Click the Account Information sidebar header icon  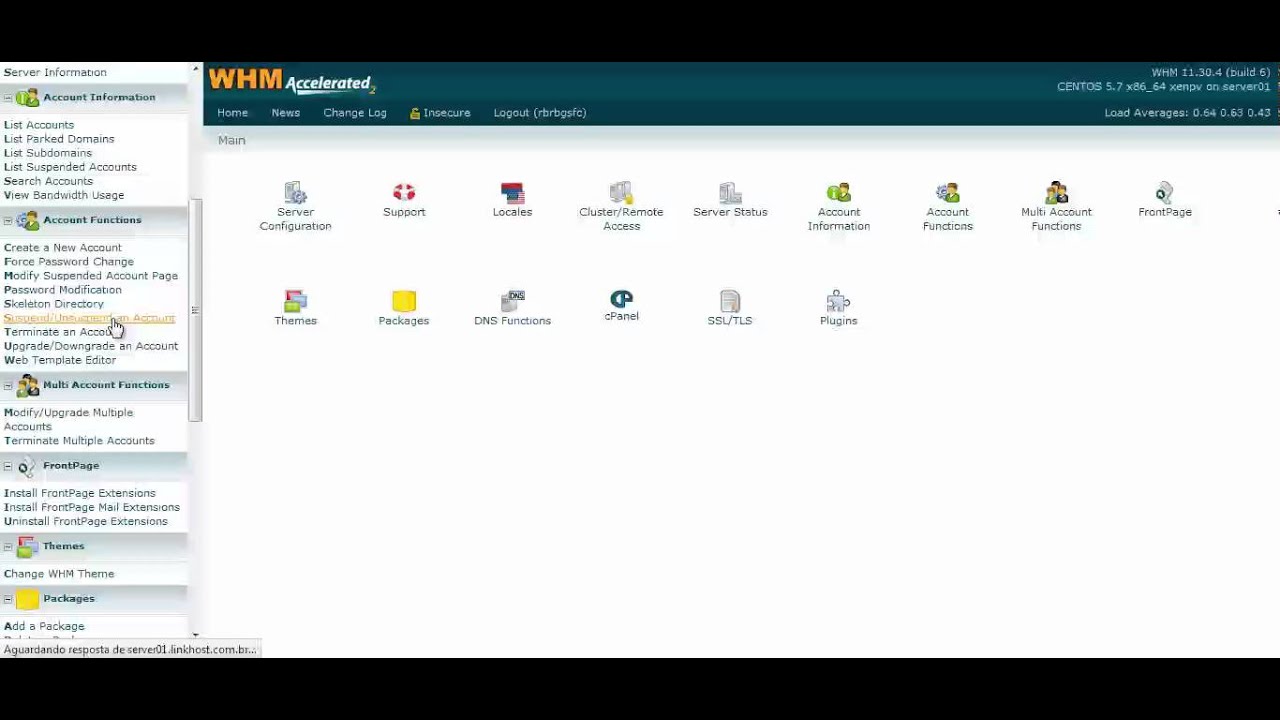27,97
